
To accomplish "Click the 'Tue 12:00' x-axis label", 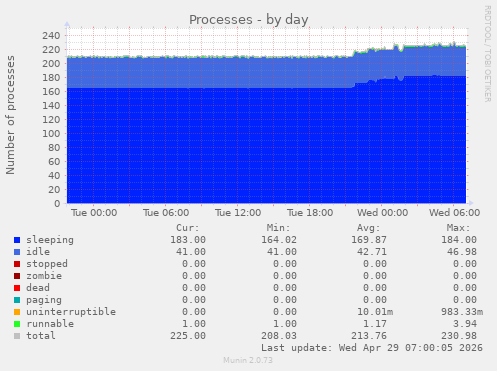I will pos(238,213).
